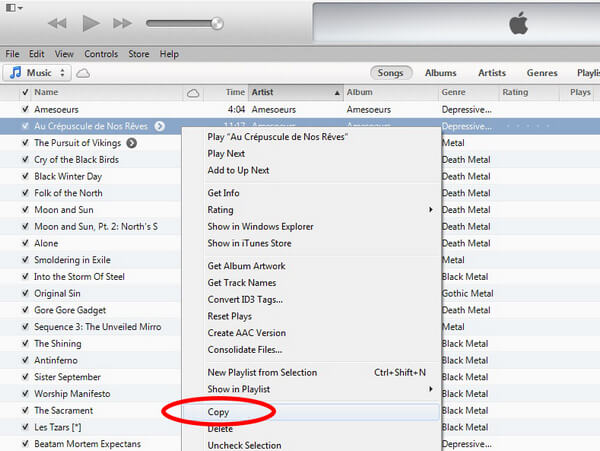
Task: Toggle sort direction on Artist column
Action: (296, 92)
